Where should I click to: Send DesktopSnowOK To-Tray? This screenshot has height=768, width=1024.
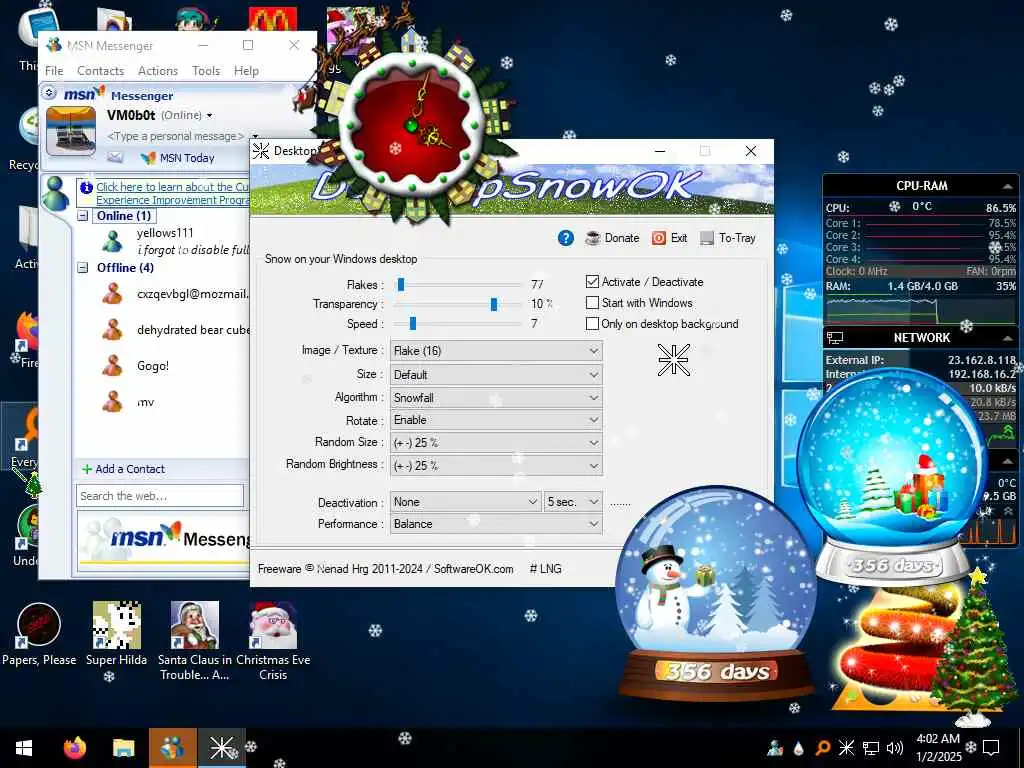[x=728, y=238]
